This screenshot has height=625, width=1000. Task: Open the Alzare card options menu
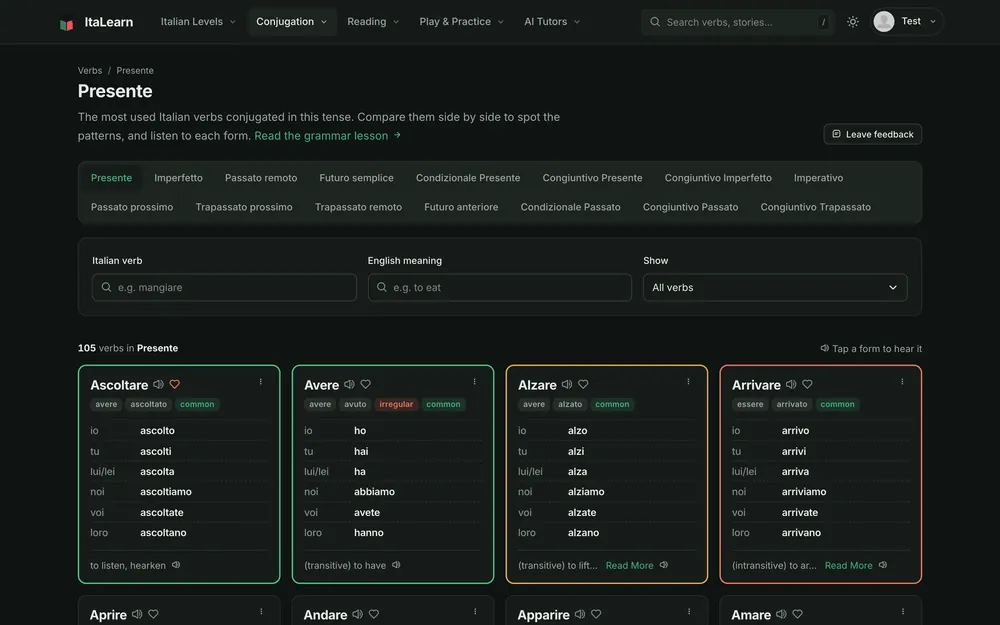[x=688, y=381]
